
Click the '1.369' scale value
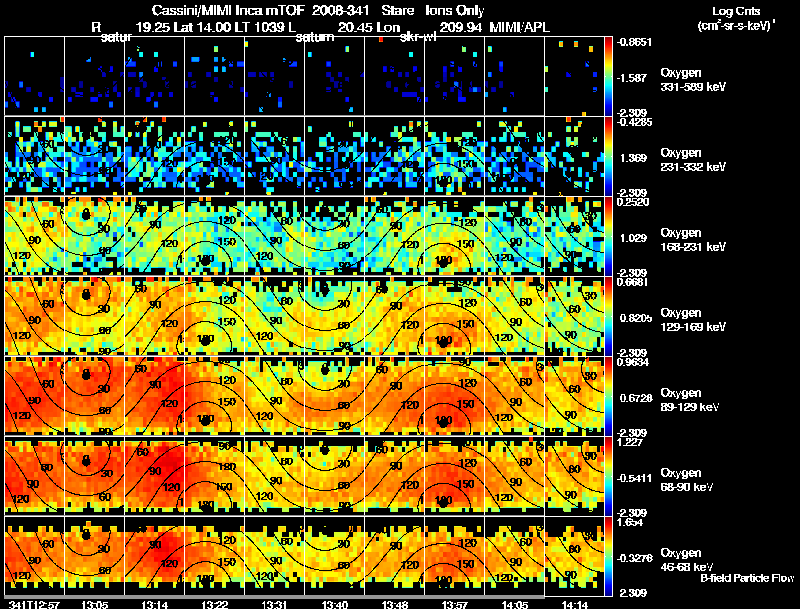pyautogui.click(x=634, y=158)
